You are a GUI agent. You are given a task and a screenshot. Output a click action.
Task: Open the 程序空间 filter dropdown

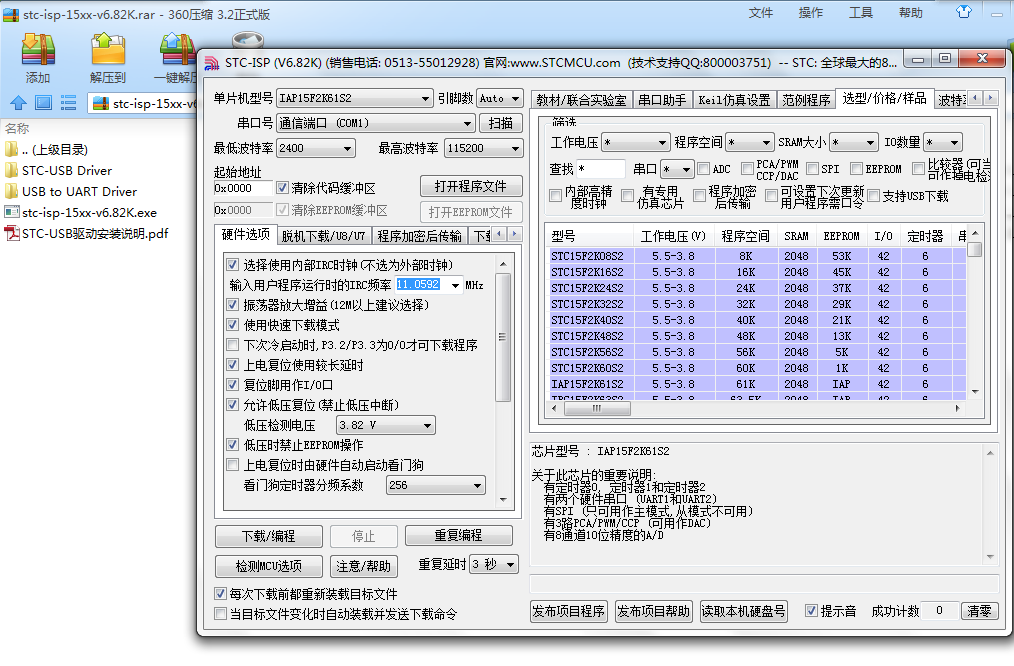[750, 142]
